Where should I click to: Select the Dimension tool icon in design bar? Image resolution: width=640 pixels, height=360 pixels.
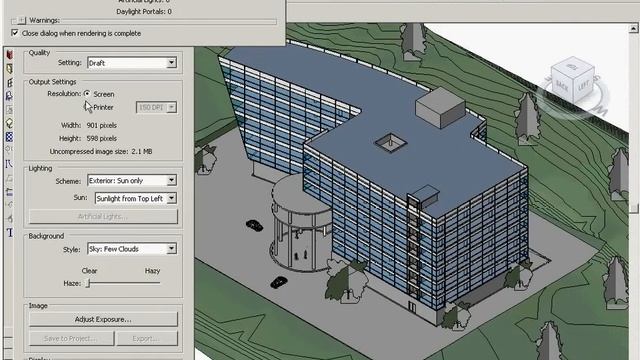coord(9,192)
